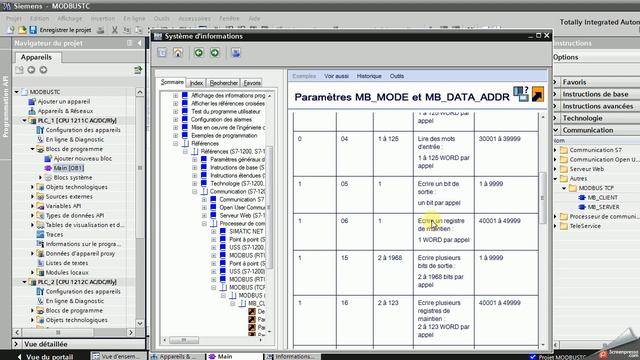
Task: Expand Blocs système node
Action: click(x=40, y=178)
